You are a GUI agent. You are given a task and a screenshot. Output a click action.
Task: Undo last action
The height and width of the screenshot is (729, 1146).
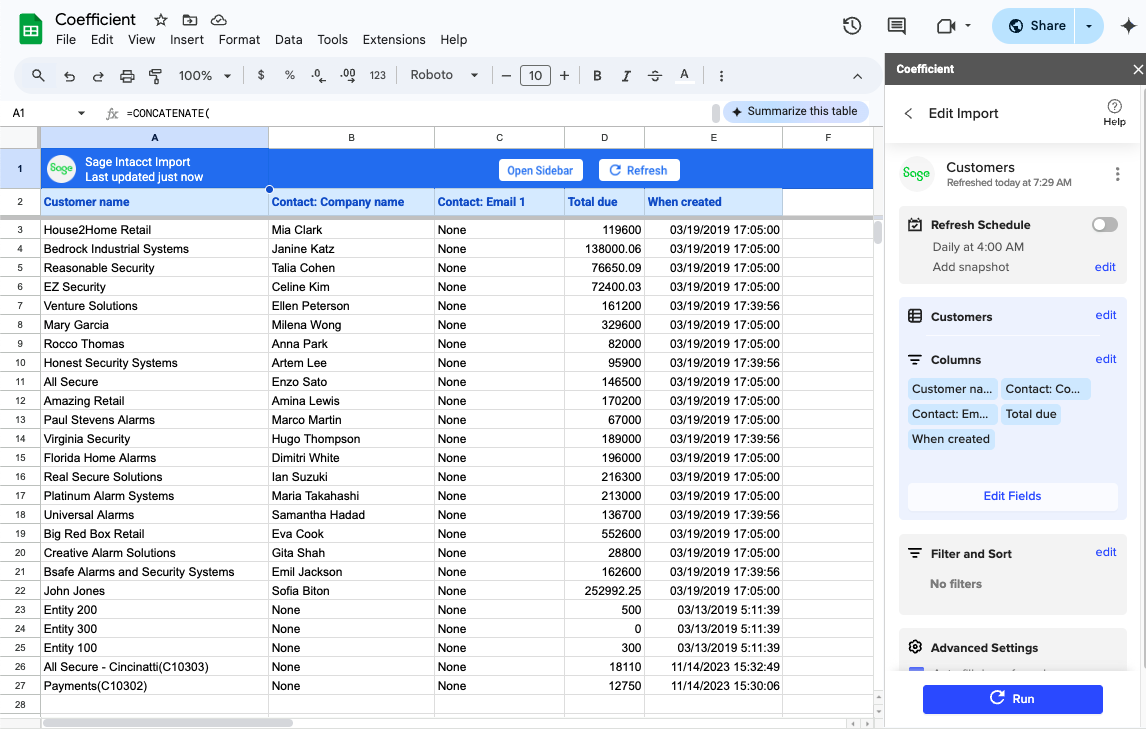[x=69, y=75]
